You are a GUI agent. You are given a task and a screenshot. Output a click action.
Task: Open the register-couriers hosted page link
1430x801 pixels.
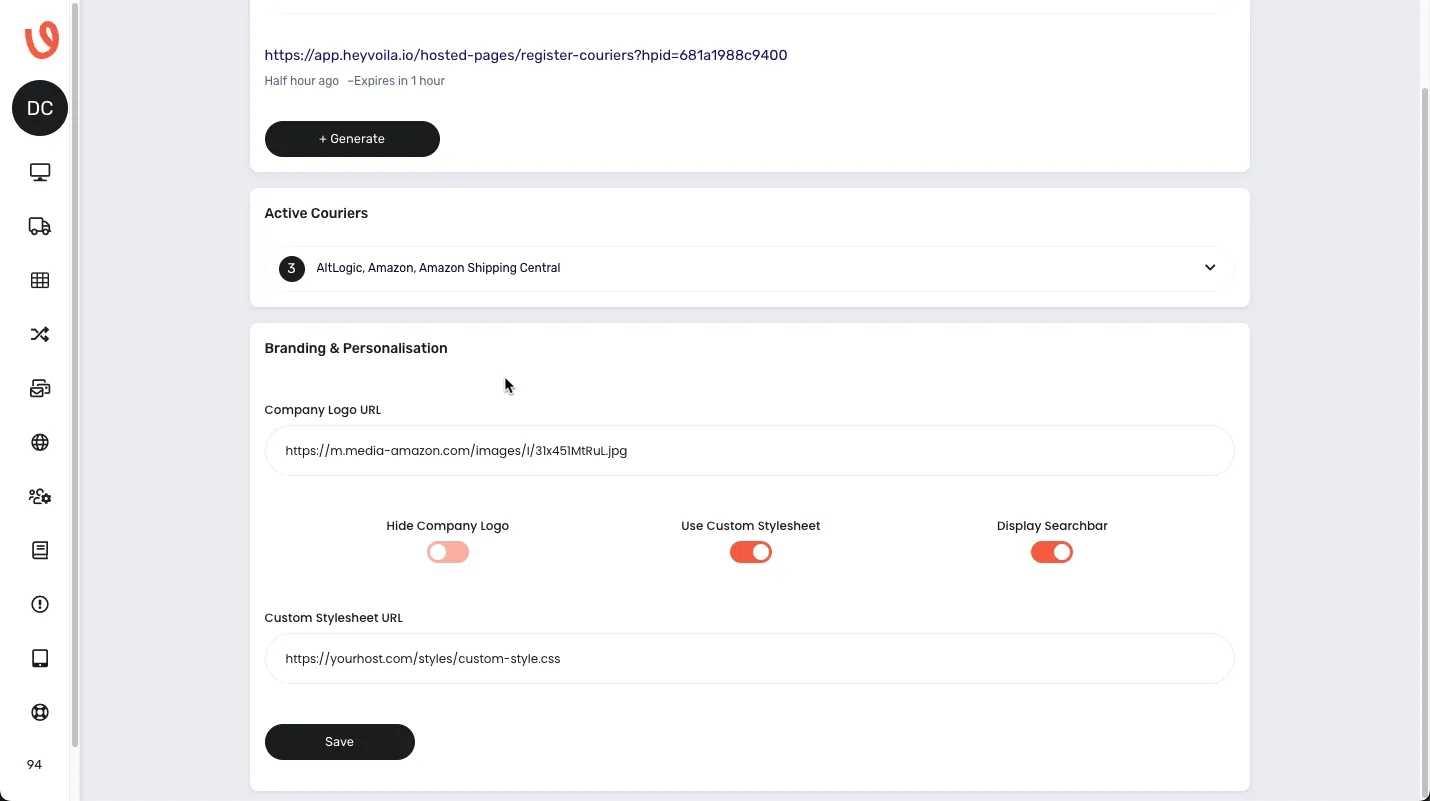click(x=526, y=55)
